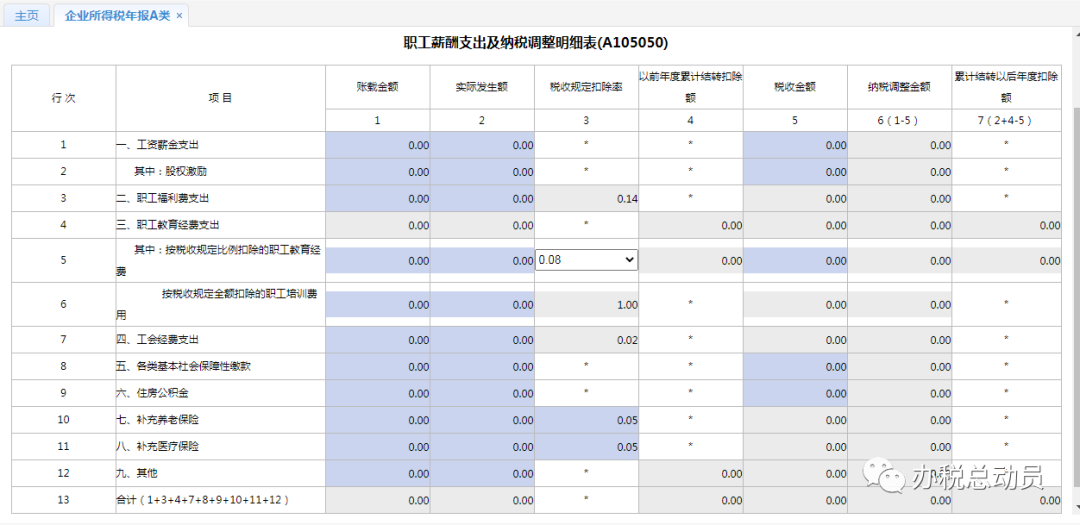The image size is (1080, 525).
Task: Open the 0.08 deduction rate dropdown
Action: coord(586,260)
